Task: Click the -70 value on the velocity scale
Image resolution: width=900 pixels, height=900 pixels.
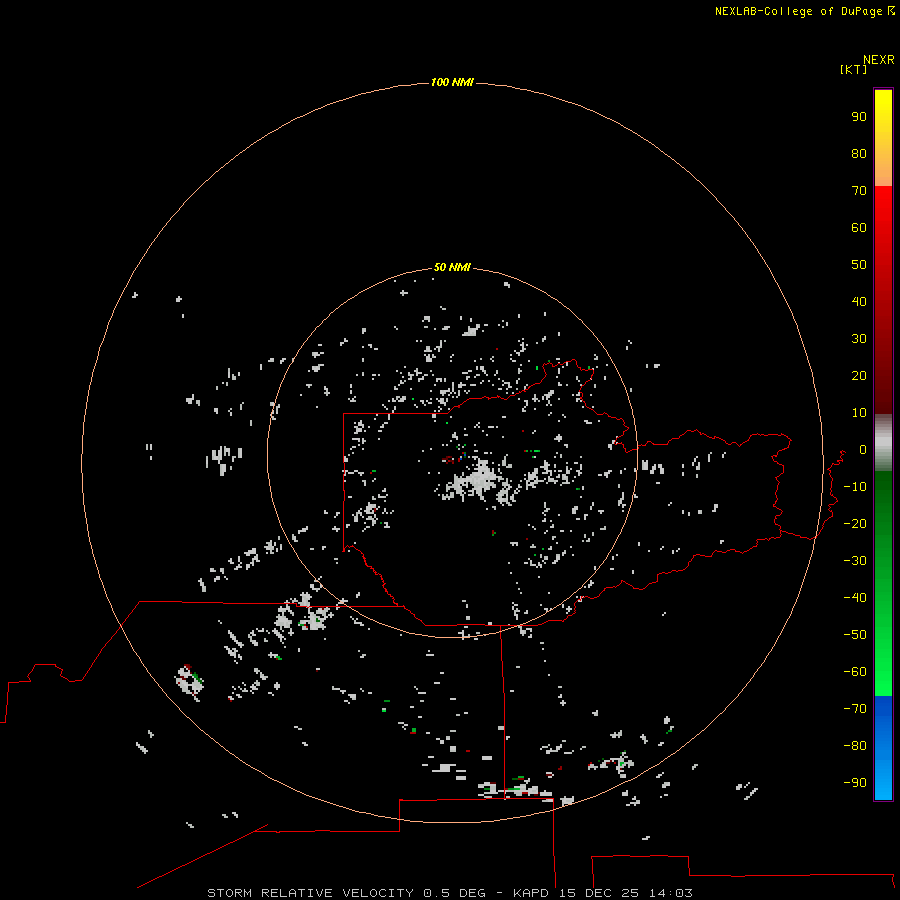Action: 855,708
